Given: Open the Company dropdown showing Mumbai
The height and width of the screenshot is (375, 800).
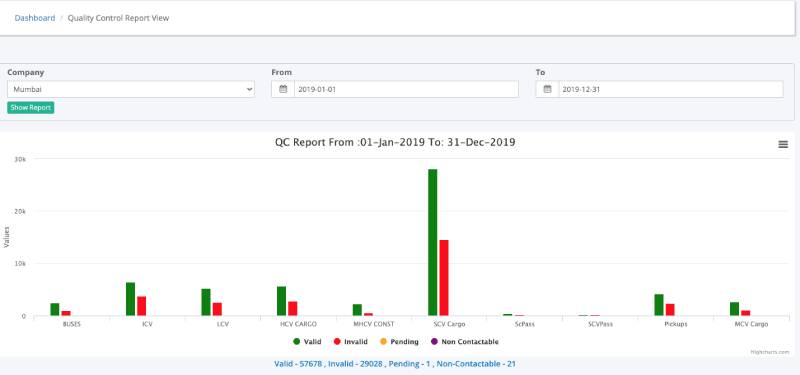Looking at the screenshot, I should [x=131, y=89].
